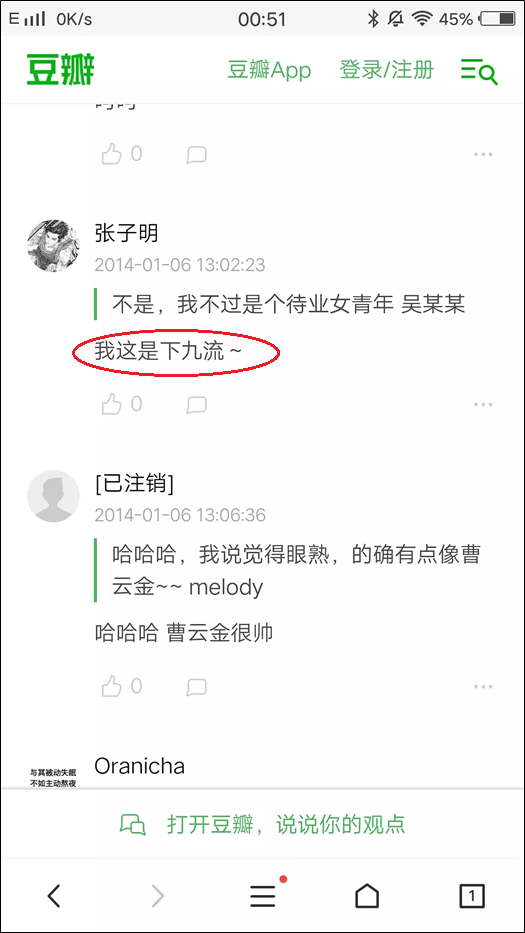Show more options for the top comment
Viewport: 525px width, 933px height.
click(483, 155)
